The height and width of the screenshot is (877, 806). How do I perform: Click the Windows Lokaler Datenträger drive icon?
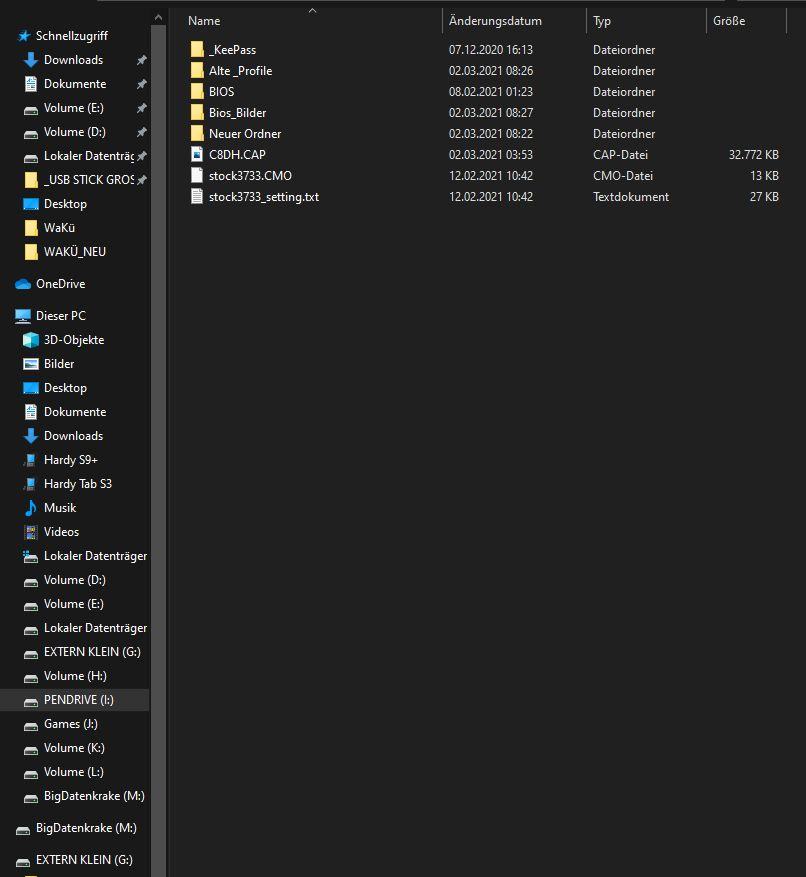click(x=31, y=557)
